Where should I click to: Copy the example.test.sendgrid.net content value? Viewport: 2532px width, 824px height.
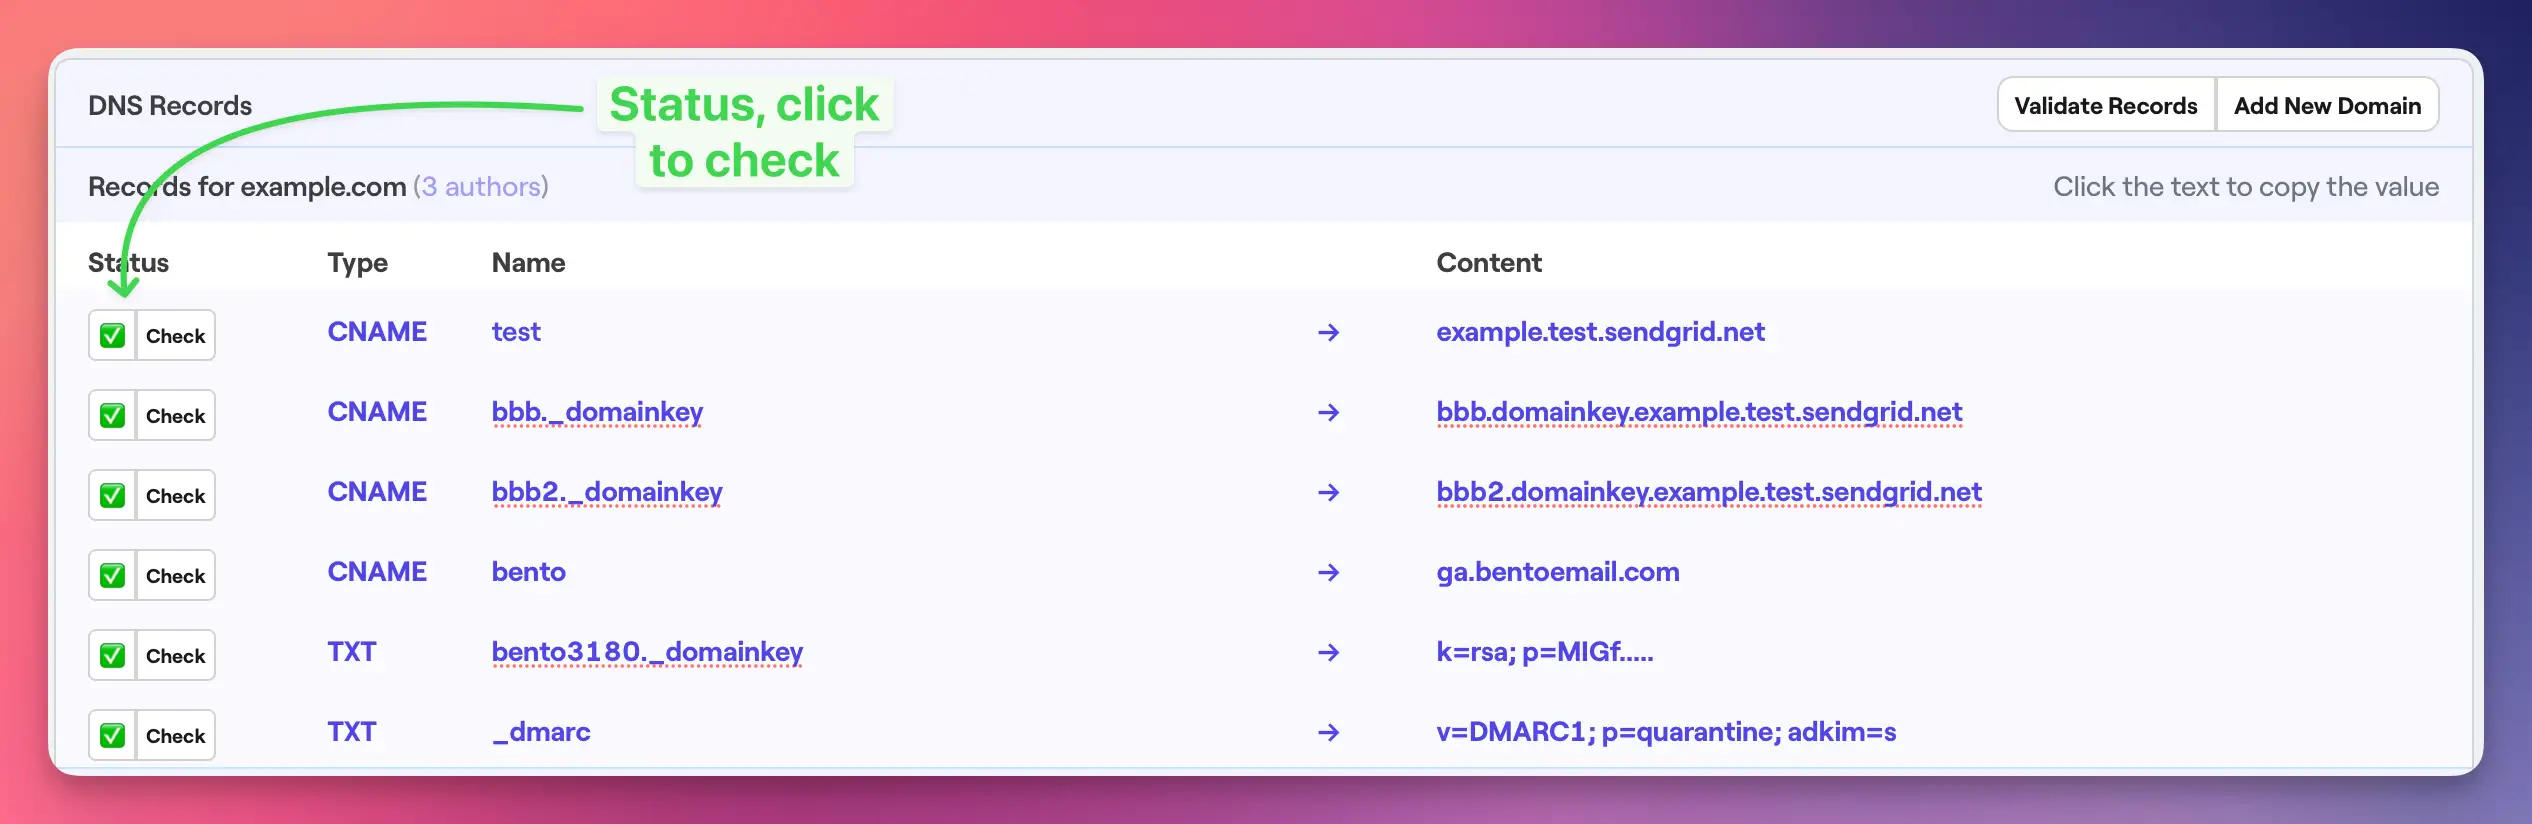coord(1600,332)
